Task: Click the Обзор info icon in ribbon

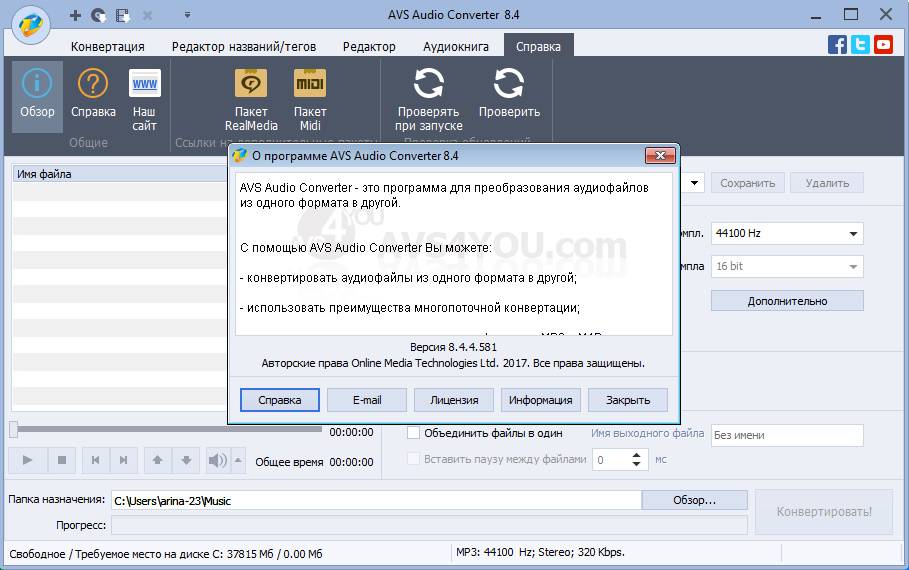Action: pos(37,85)
